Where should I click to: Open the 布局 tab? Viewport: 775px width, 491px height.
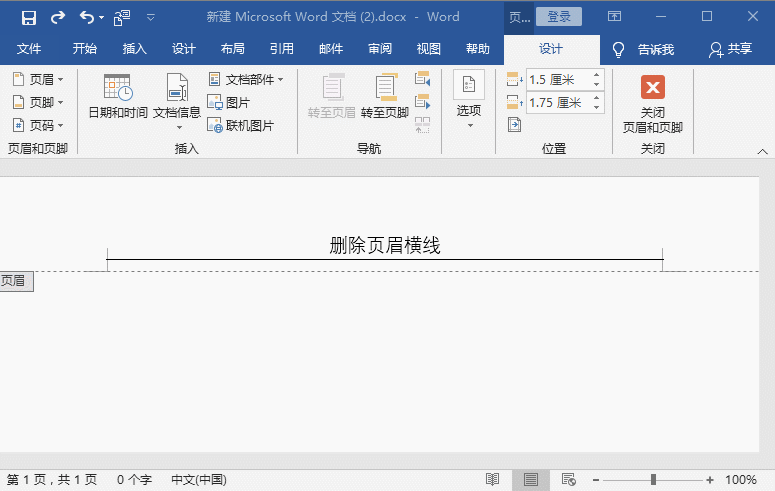(232, 49)
